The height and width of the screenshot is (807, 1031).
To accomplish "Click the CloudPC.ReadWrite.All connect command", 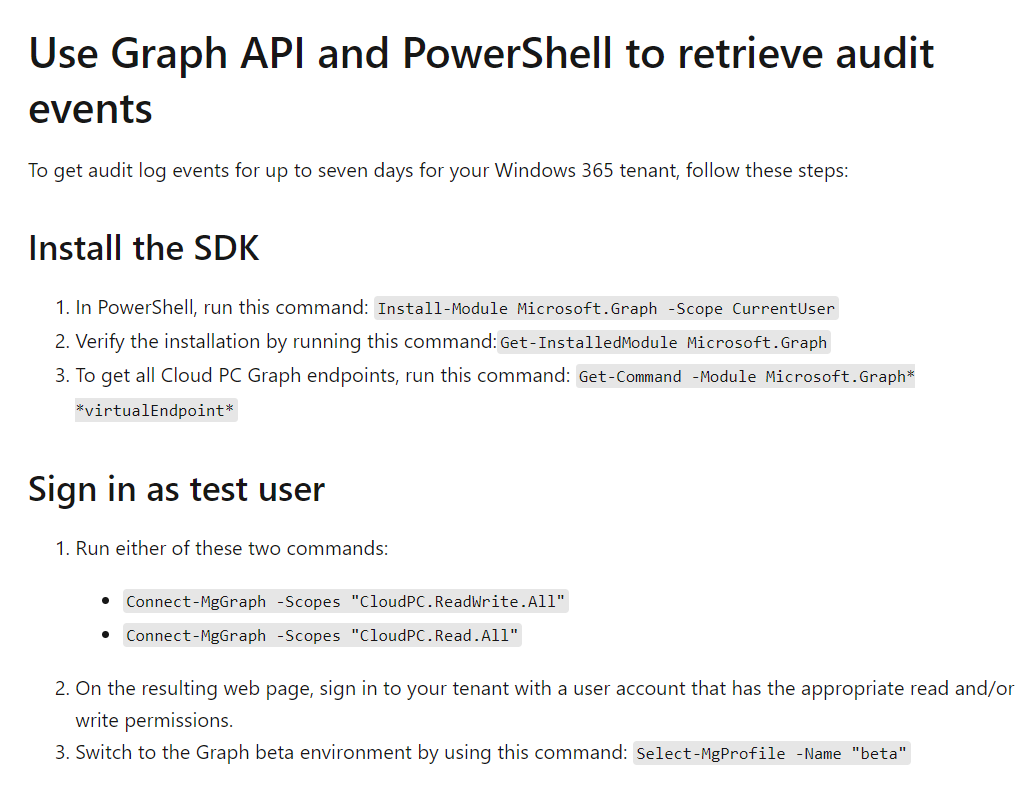I will (x=345, y=602).
